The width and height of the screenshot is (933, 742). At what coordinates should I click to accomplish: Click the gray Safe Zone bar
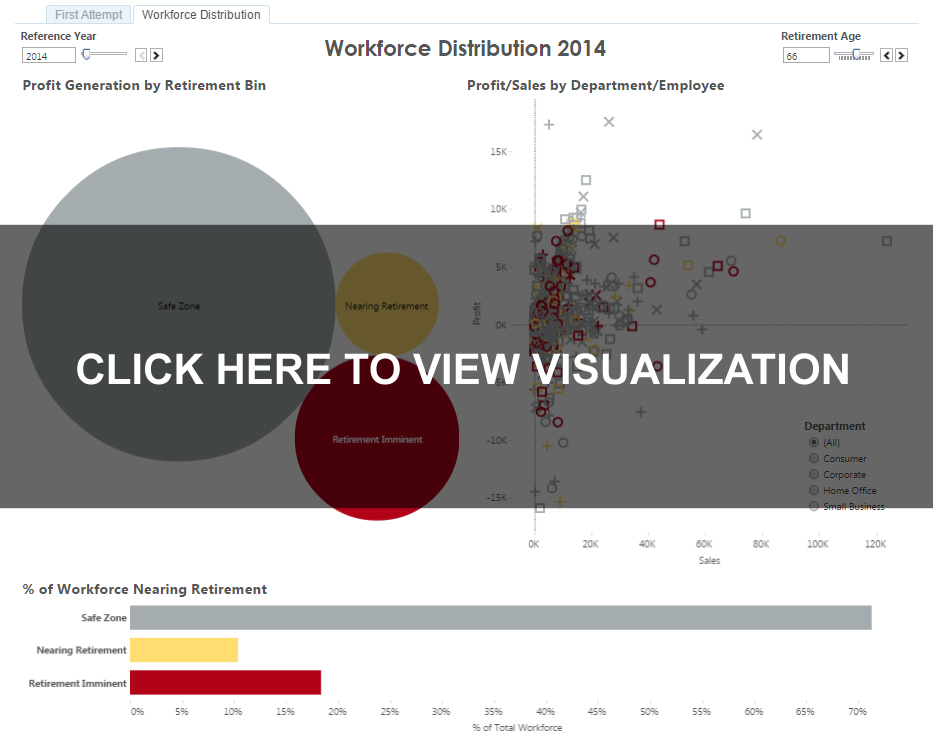(500, 618)
